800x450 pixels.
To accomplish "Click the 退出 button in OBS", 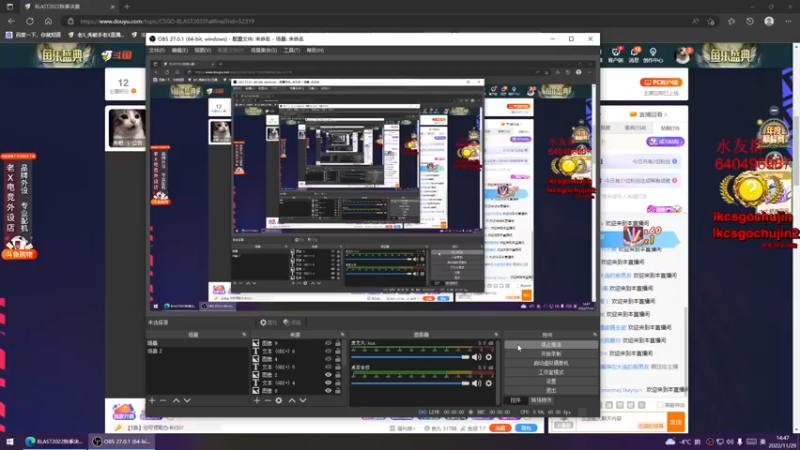I will tap(551, 391).
